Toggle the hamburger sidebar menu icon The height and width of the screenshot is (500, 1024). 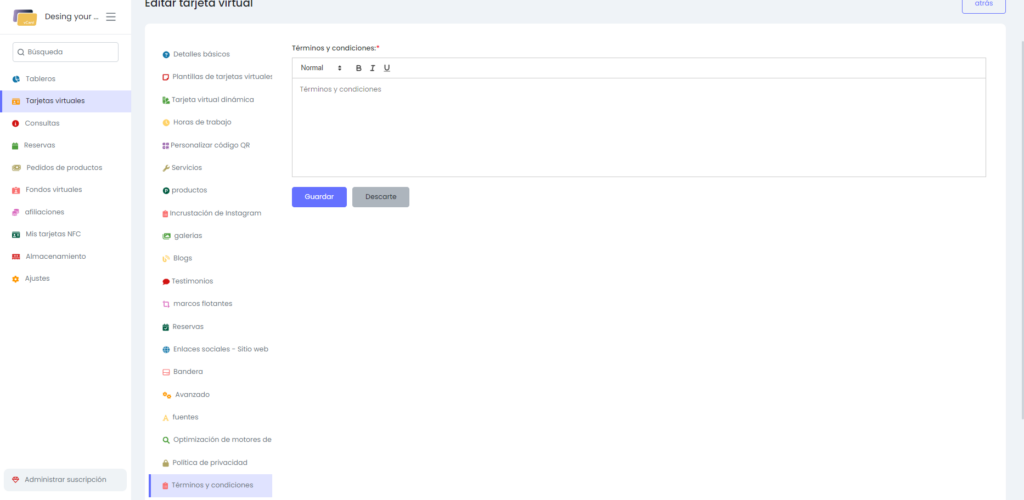110,17
